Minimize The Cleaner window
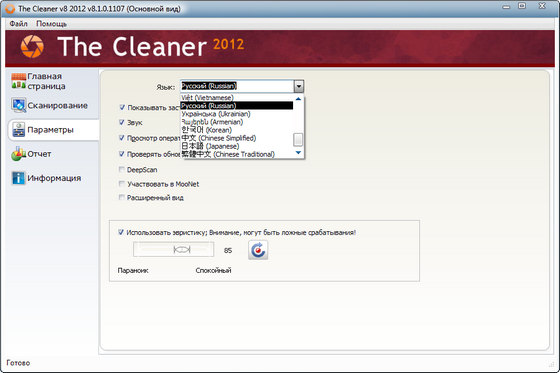The height and width of the screenshot is (373, 560). pyautogui.click(x=506, y=6)
